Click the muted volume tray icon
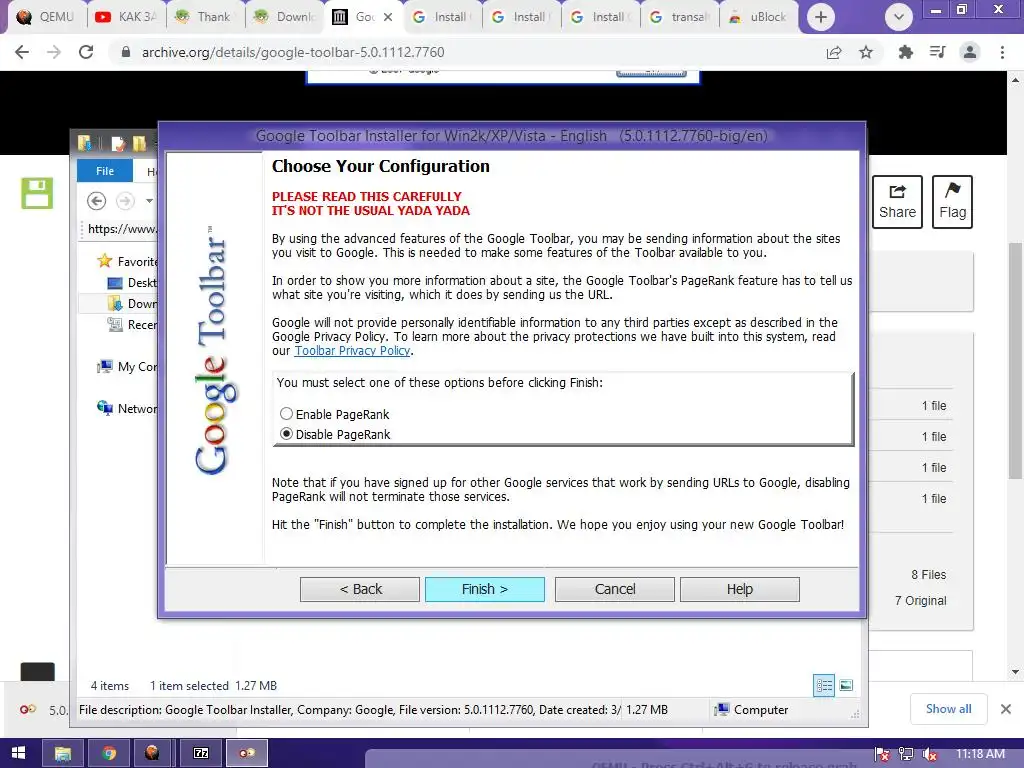Screen dimensions: 1024x768 [930, 754]
